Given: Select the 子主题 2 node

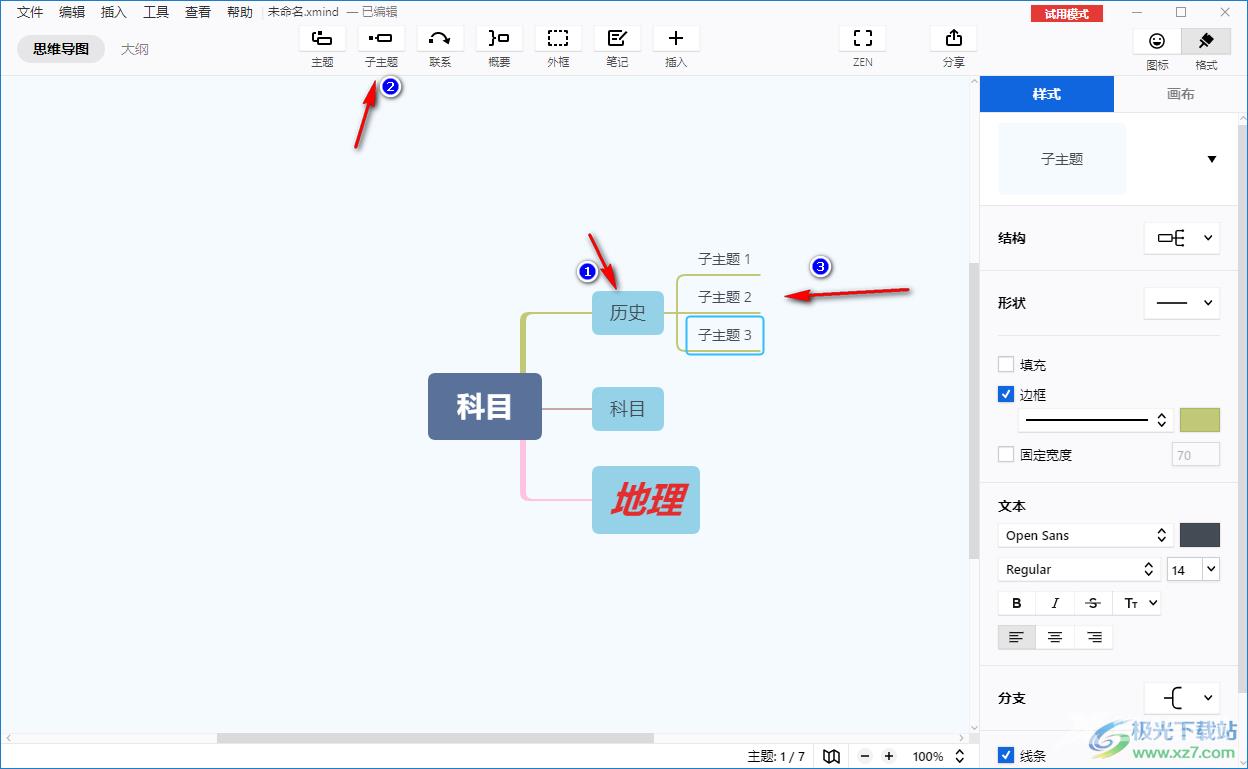Looking at the screenshot, I should 725,297.
